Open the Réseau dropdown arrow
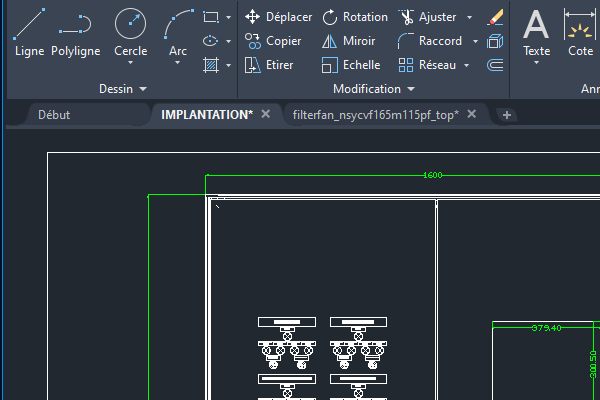600x400 pixels. coord(470,65)
